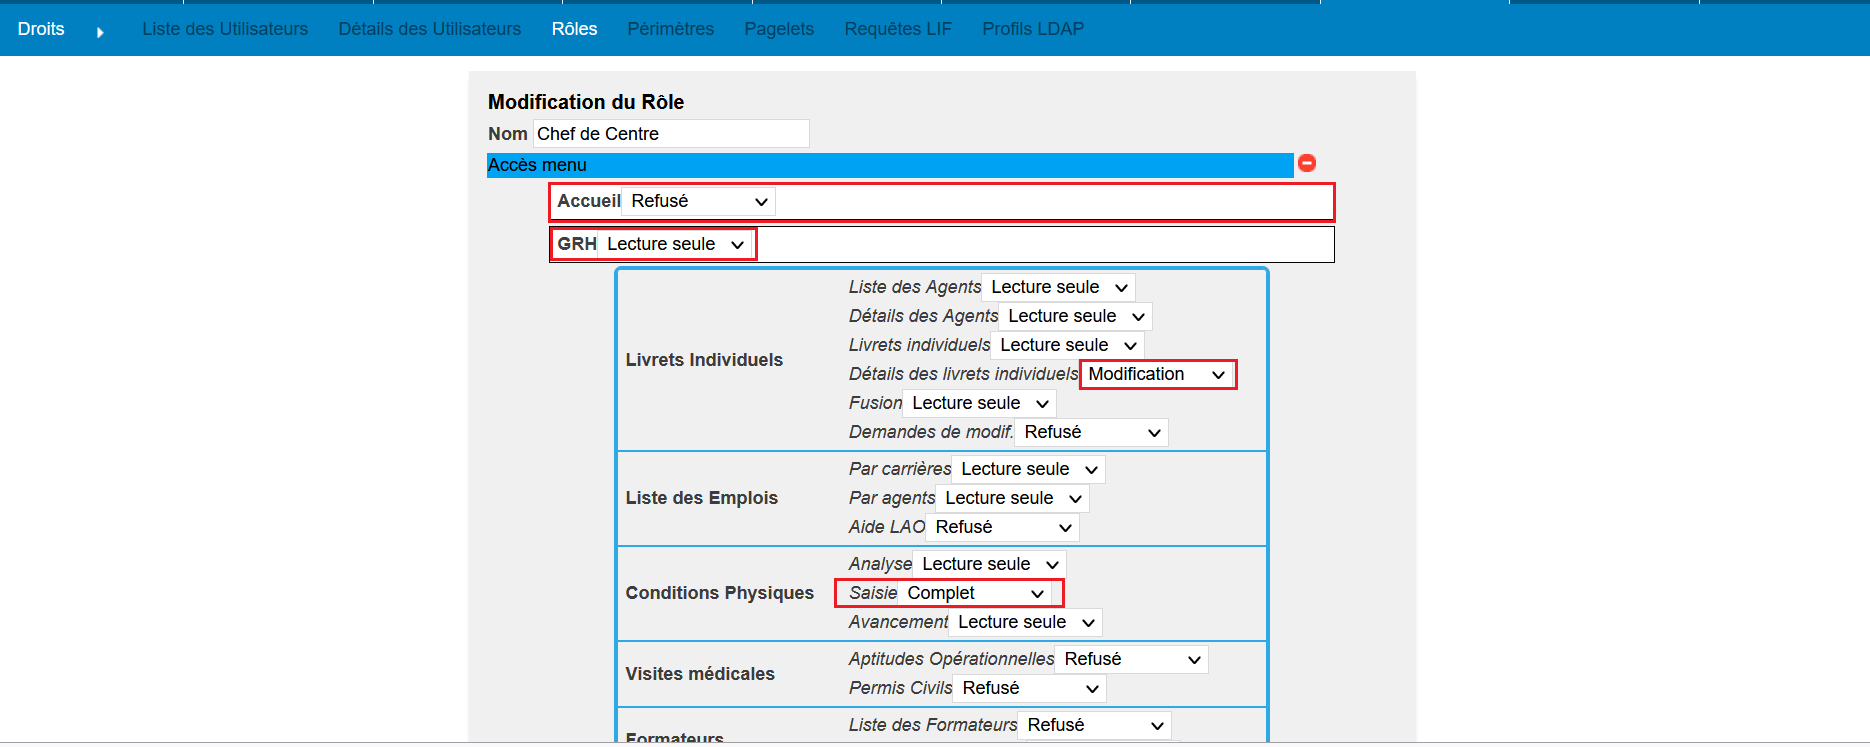Image resolution: width=1870 pixels, height=747 pixels.
Task: Select the Aptitudes Opérationnelles dropdown
Action: [1131, 659]
